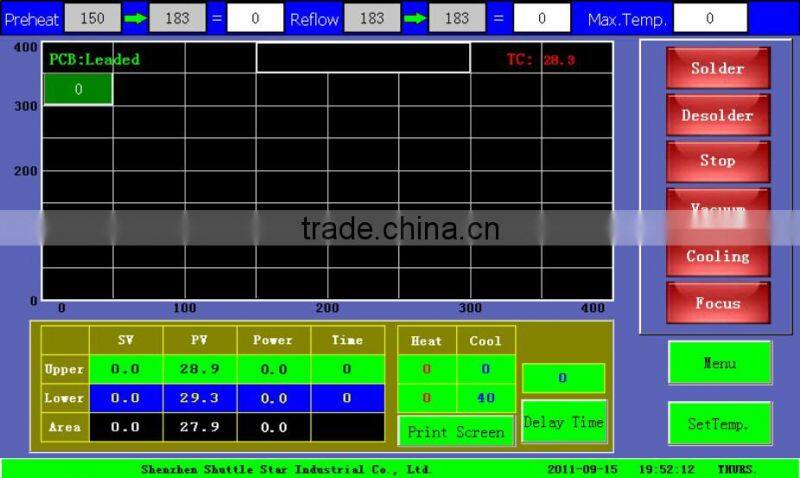Screen dimensions: 800x478
Task: Click the empty white box atop the graph
Action: (363, 57)
